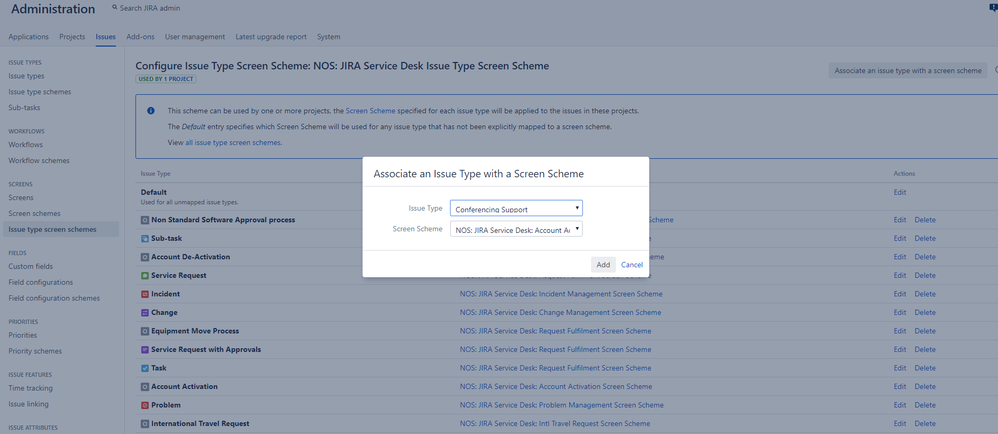Click the Account Activation issue icon

pyautogui.click(x=144, y=386)
